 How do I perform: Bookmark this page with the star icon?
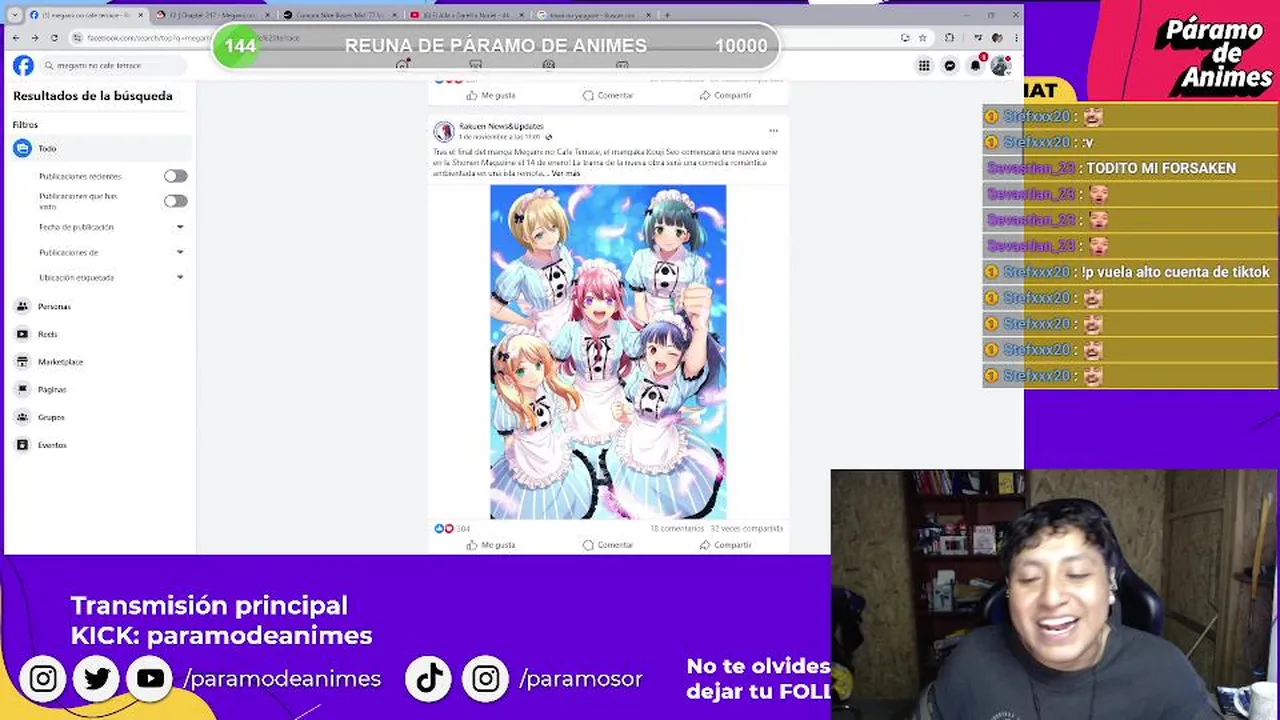(x=922, y=38)
